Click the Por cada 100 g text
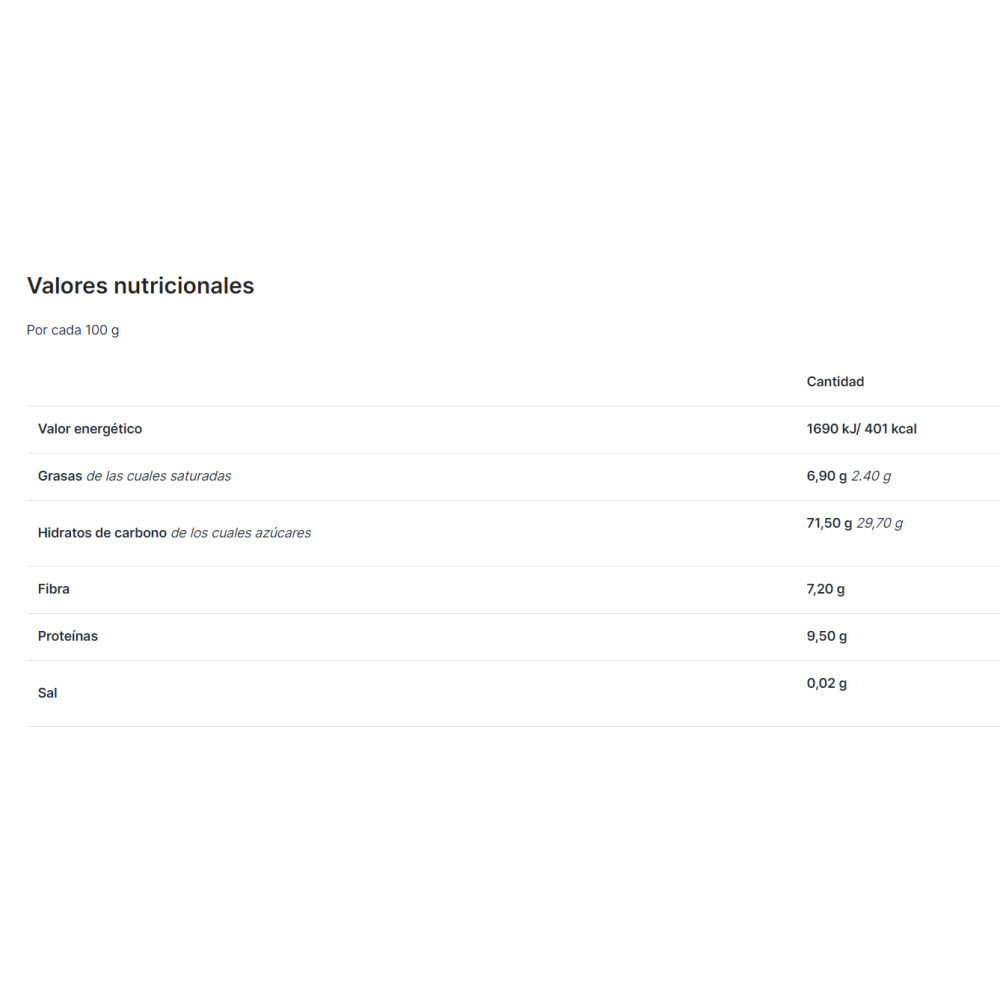1000x1000 pixels. [x=73, y=330]
